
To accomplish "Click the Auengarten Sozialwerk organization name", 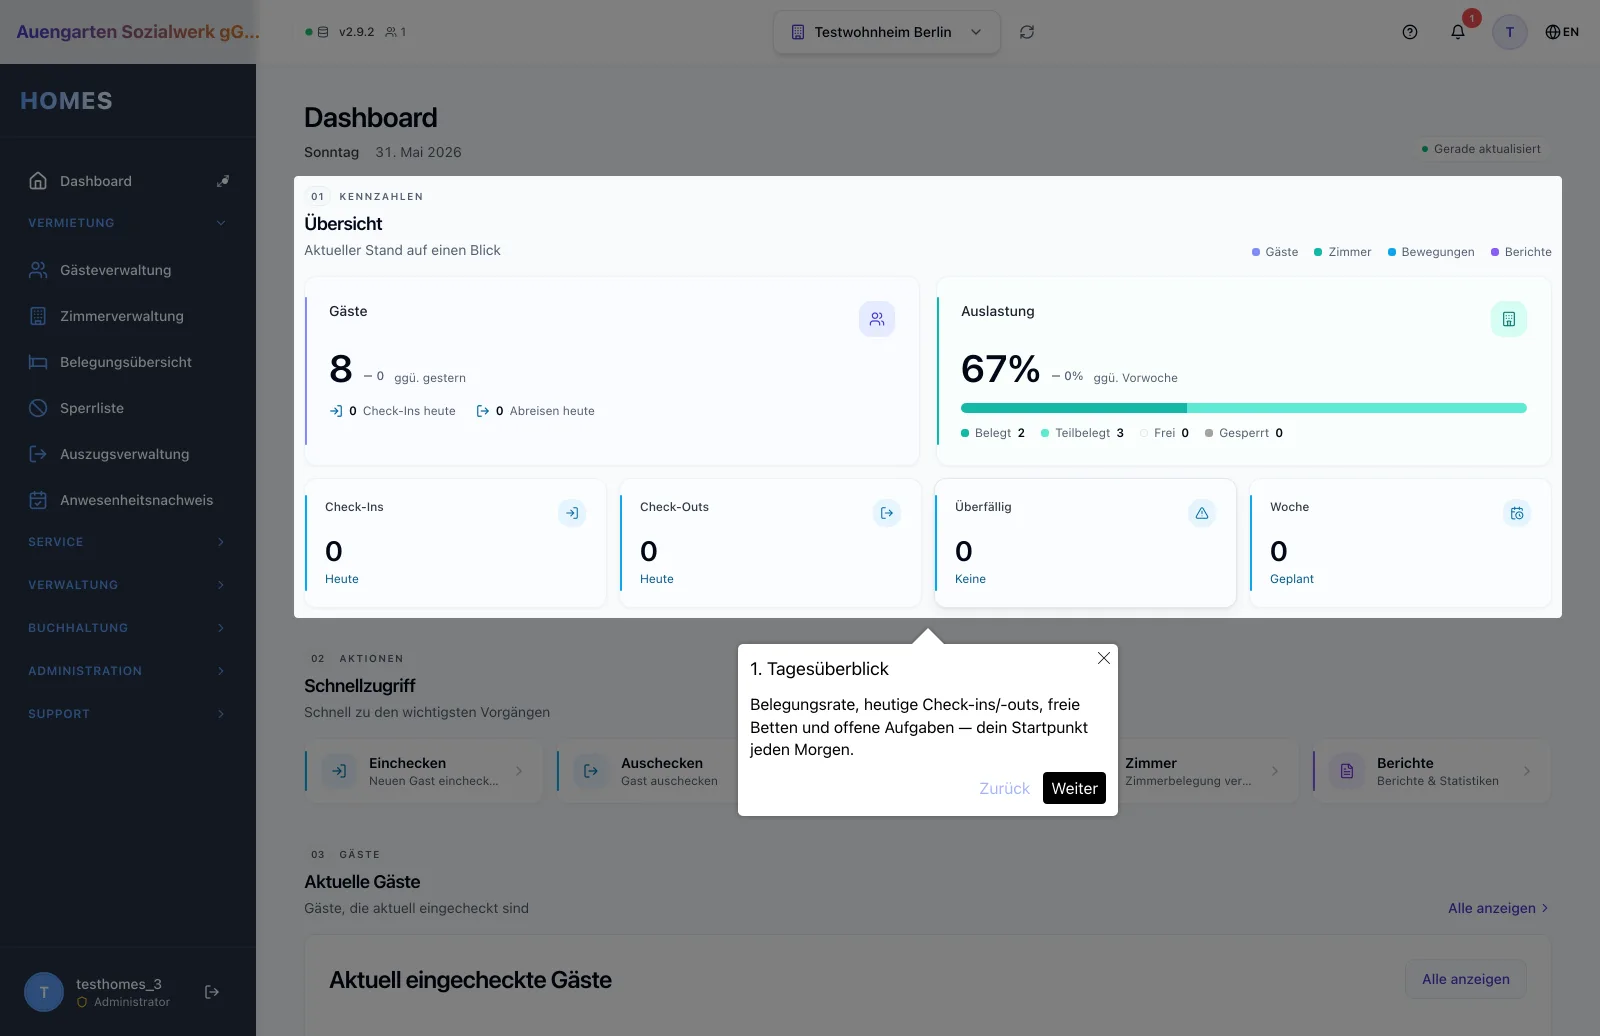I will 137,31.
